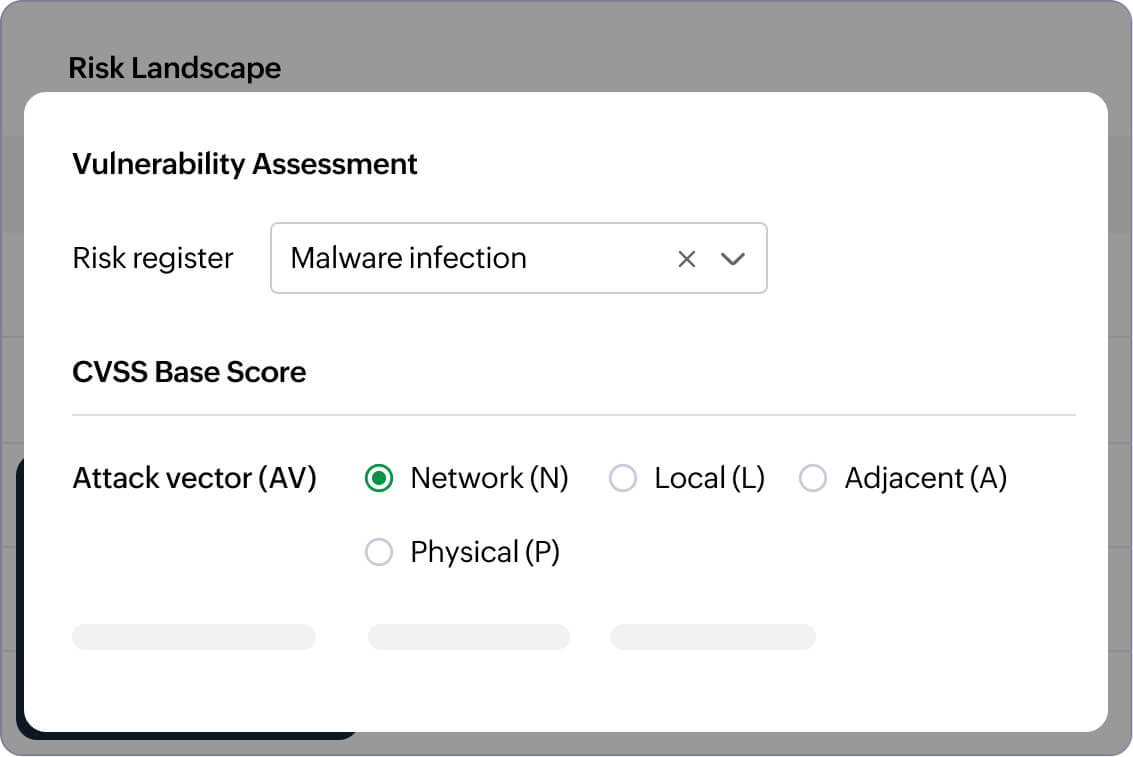The width and height of the screenshot is (1133, 757).
Task: Click the rightmost gray placeholder bar
Action: click(x=713, y=637)
